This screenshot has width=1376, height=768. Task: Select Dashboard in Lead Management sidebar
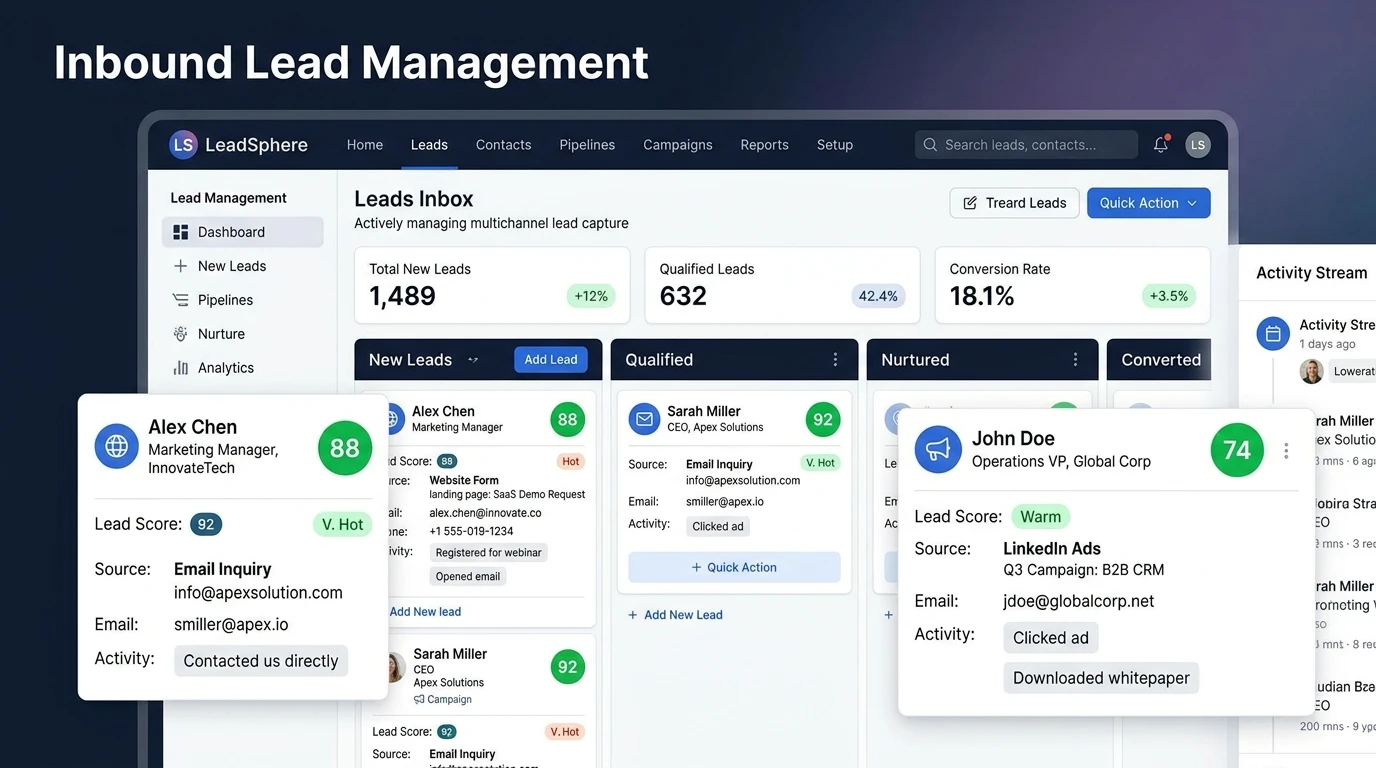[x=243, y=232]
